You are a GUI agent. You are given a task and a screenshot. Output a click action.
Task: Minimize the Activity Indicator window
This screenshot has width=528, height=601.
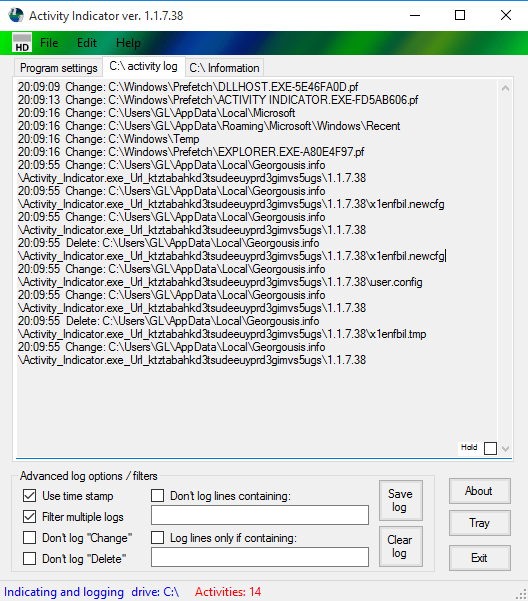pyautogui.click(x=415, y=15)
